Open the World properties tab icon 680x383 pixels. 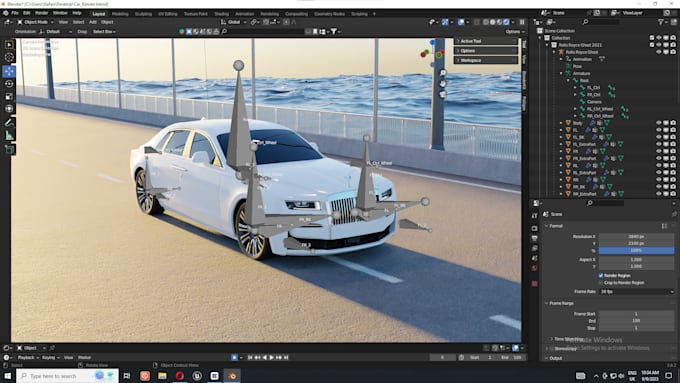click(534, 268)
